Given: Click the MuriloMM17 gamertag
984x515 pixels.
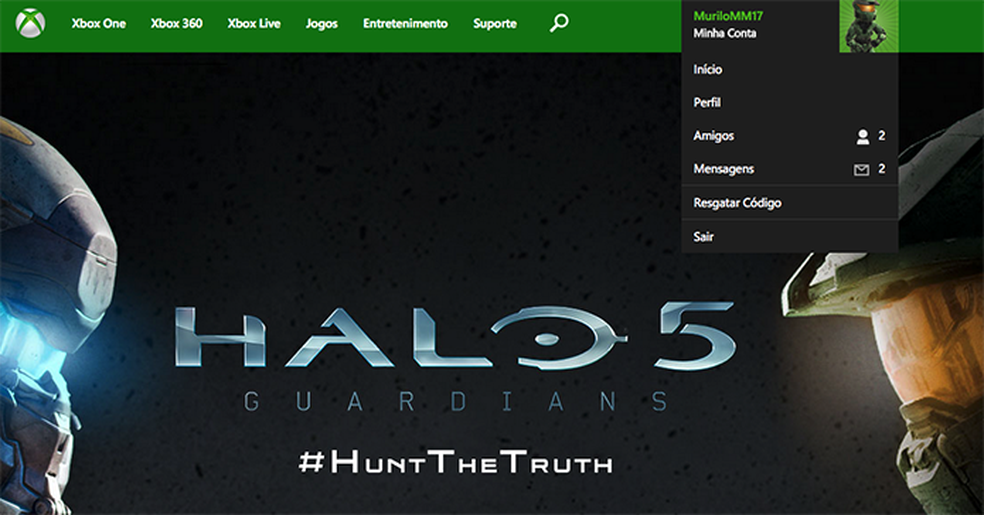Looking at the screenshot, I should point(728,16).
